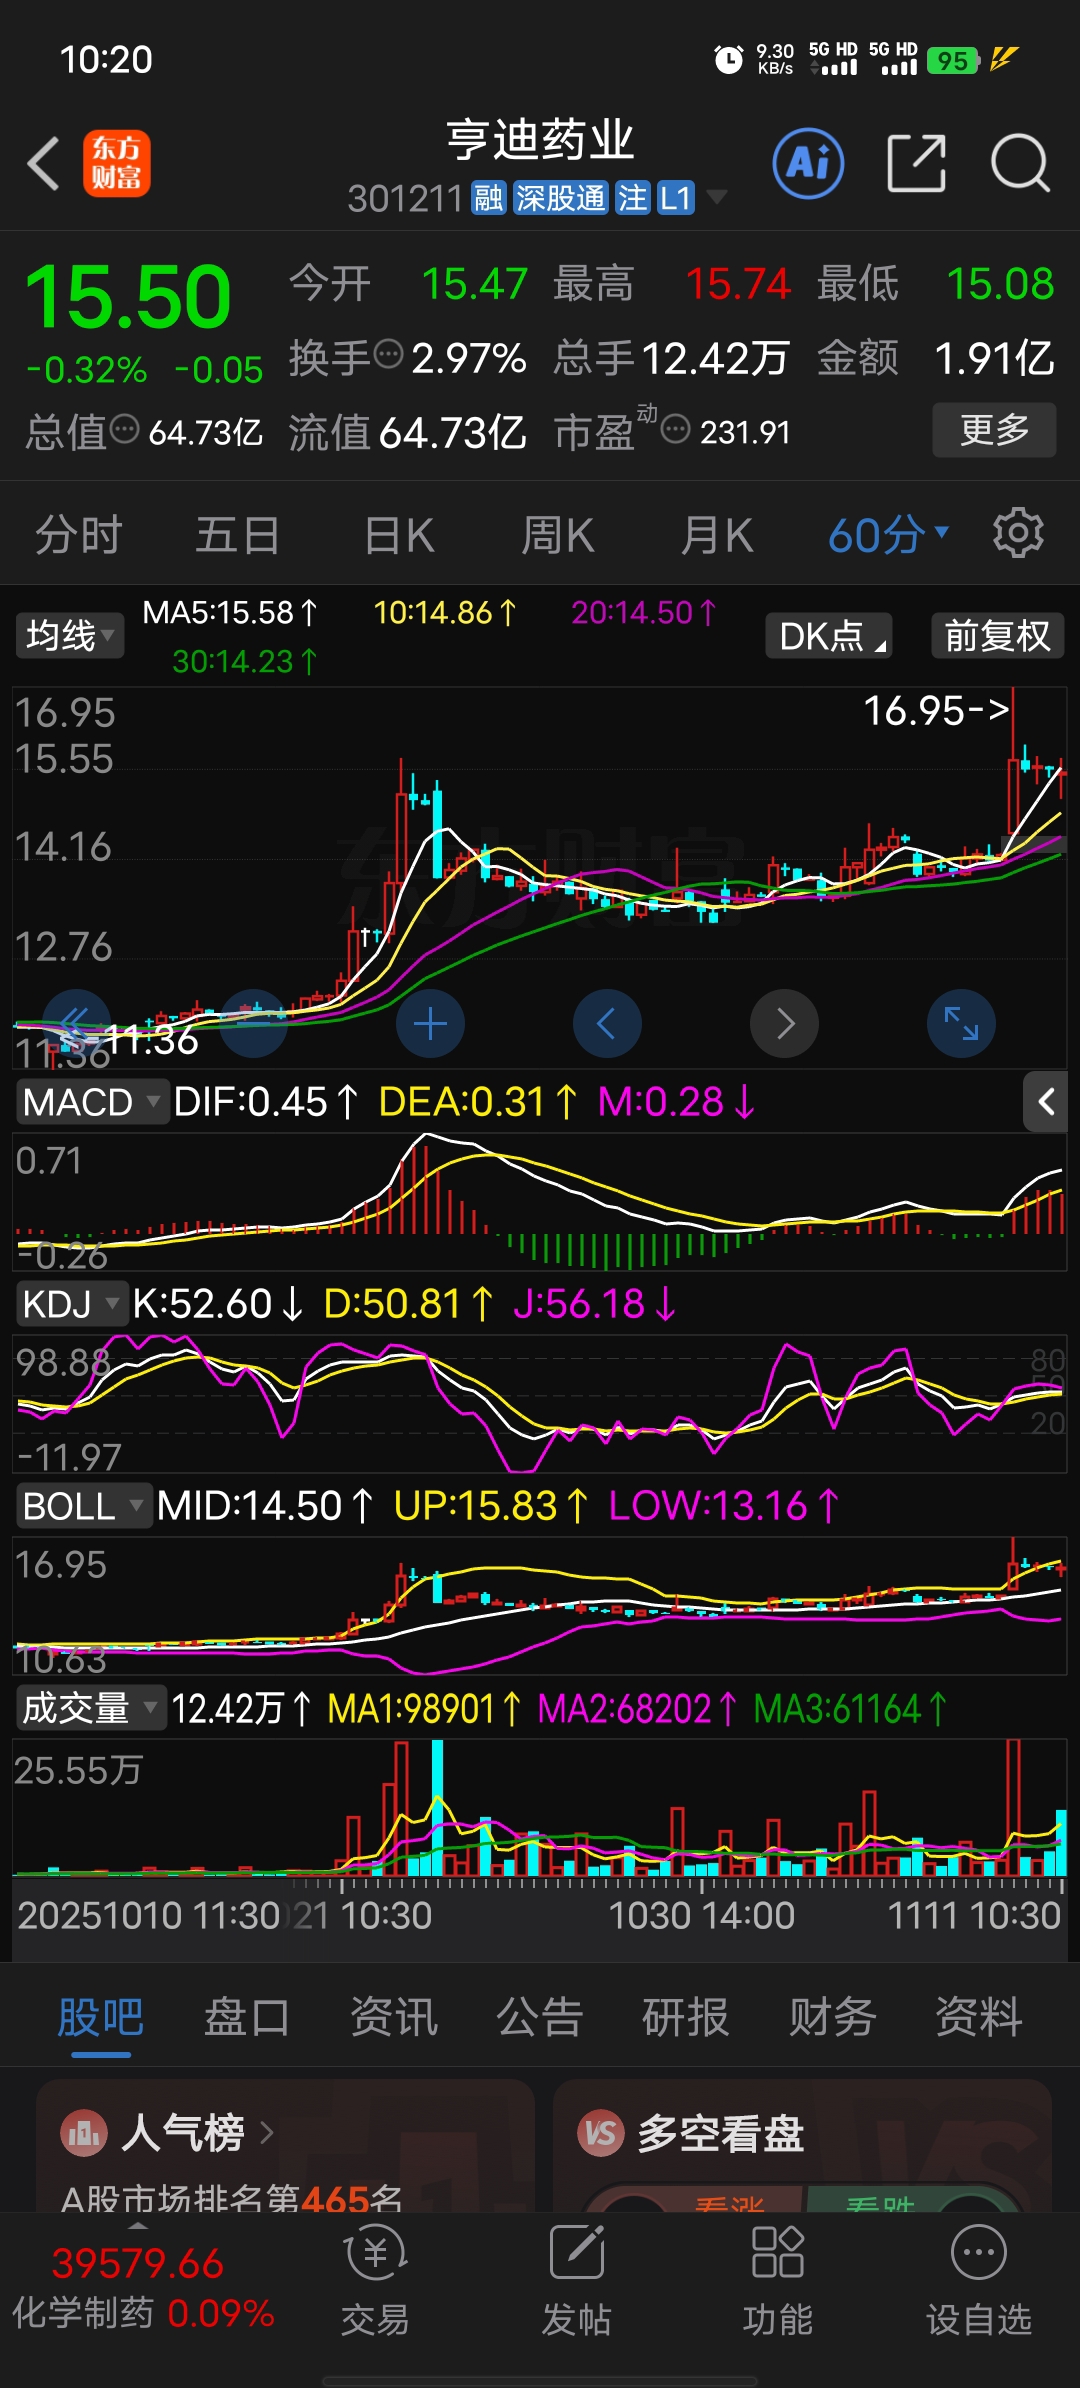Viewport: 1080px width, 2388px height.
Task: Tap MA5:15.58 moving average label
Action: coord(230,612)
